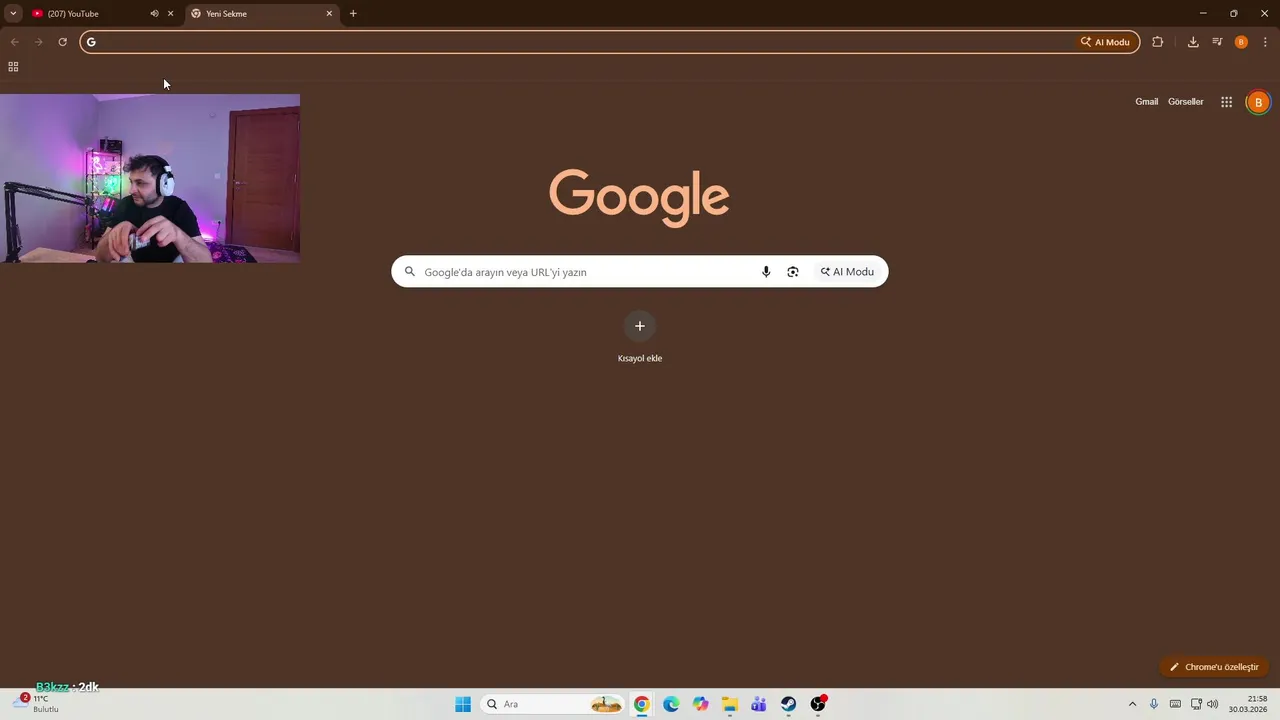Open Microsoft Teams in the taskbar

(x=759, y=704)
